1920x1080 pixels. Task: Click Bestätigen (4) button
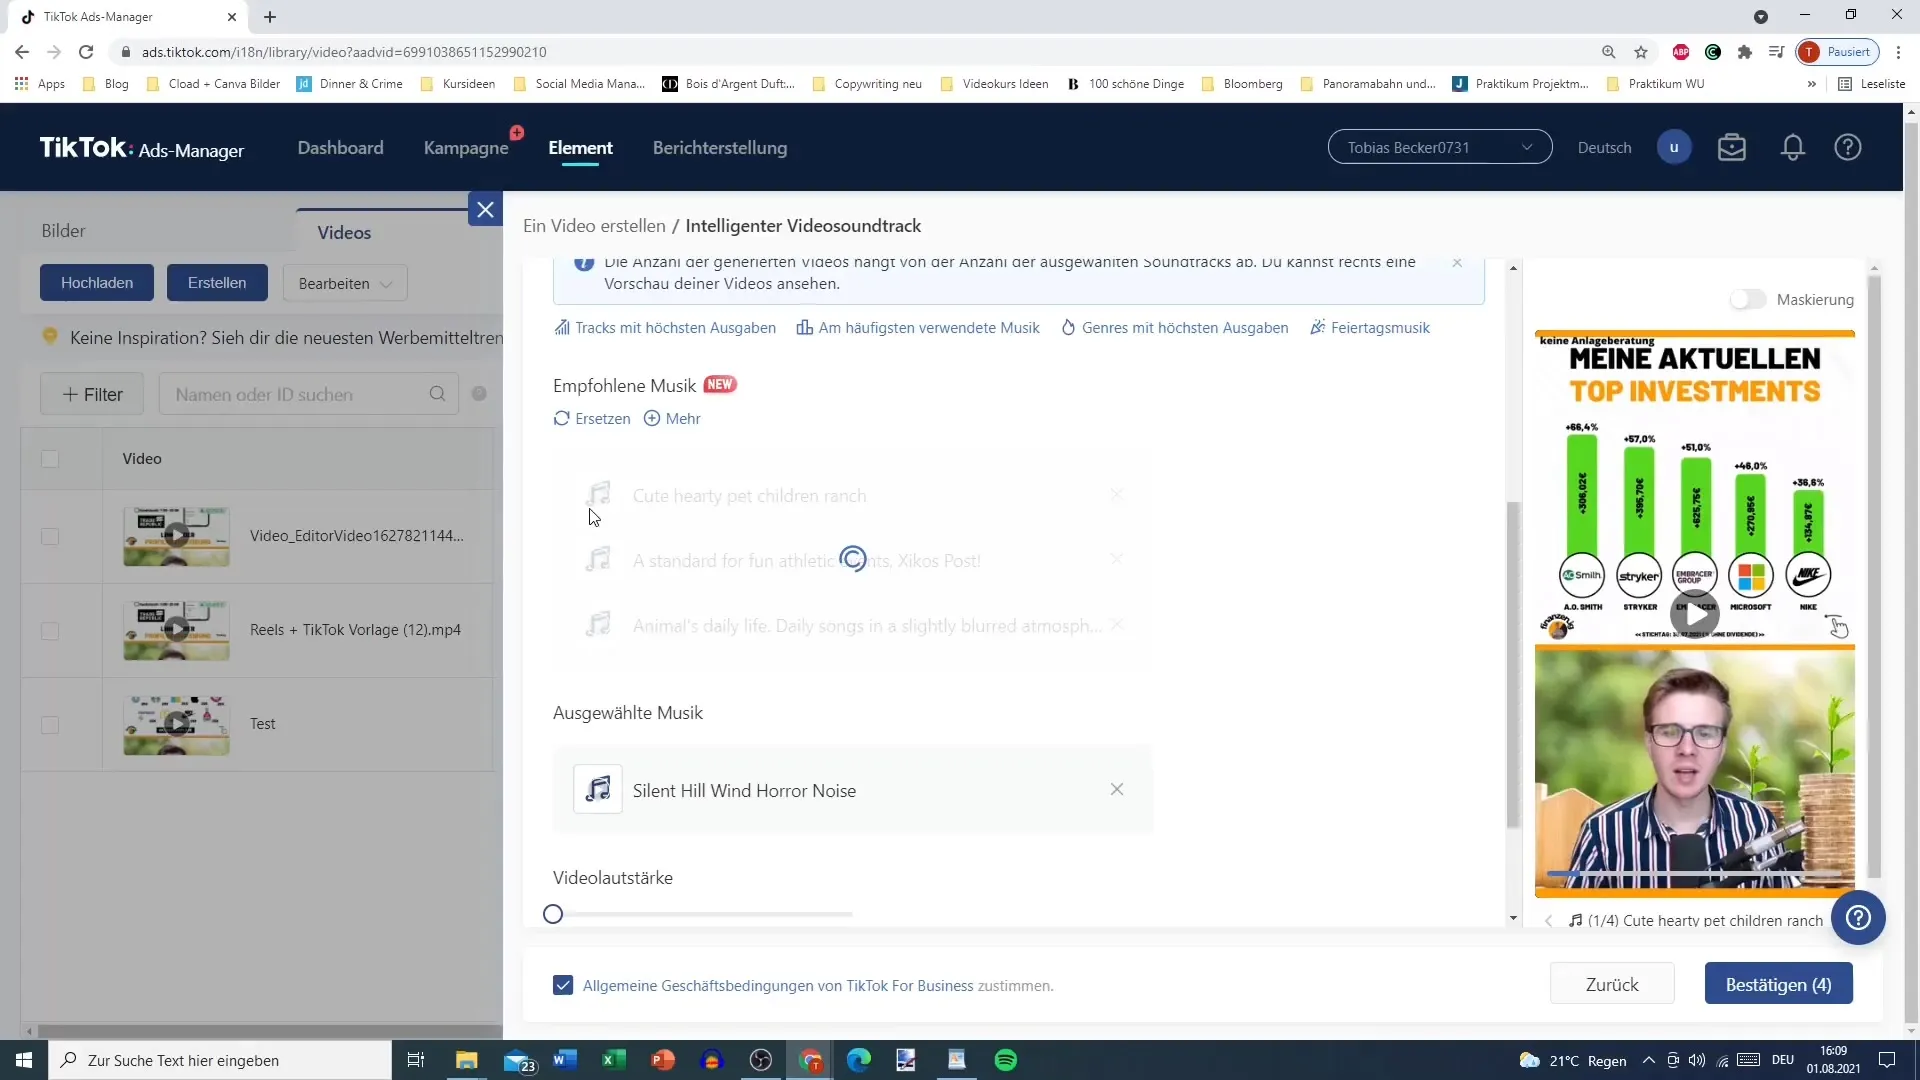pos(1778,985)
